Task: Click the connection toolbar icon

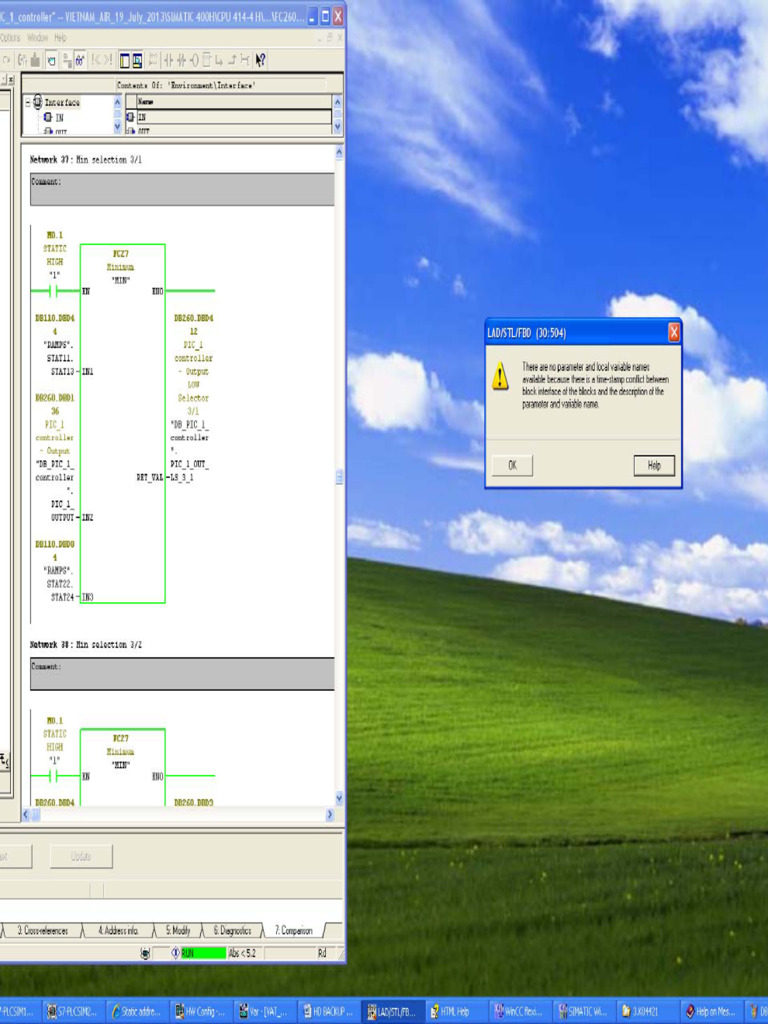Action: [x=244, y=60]
